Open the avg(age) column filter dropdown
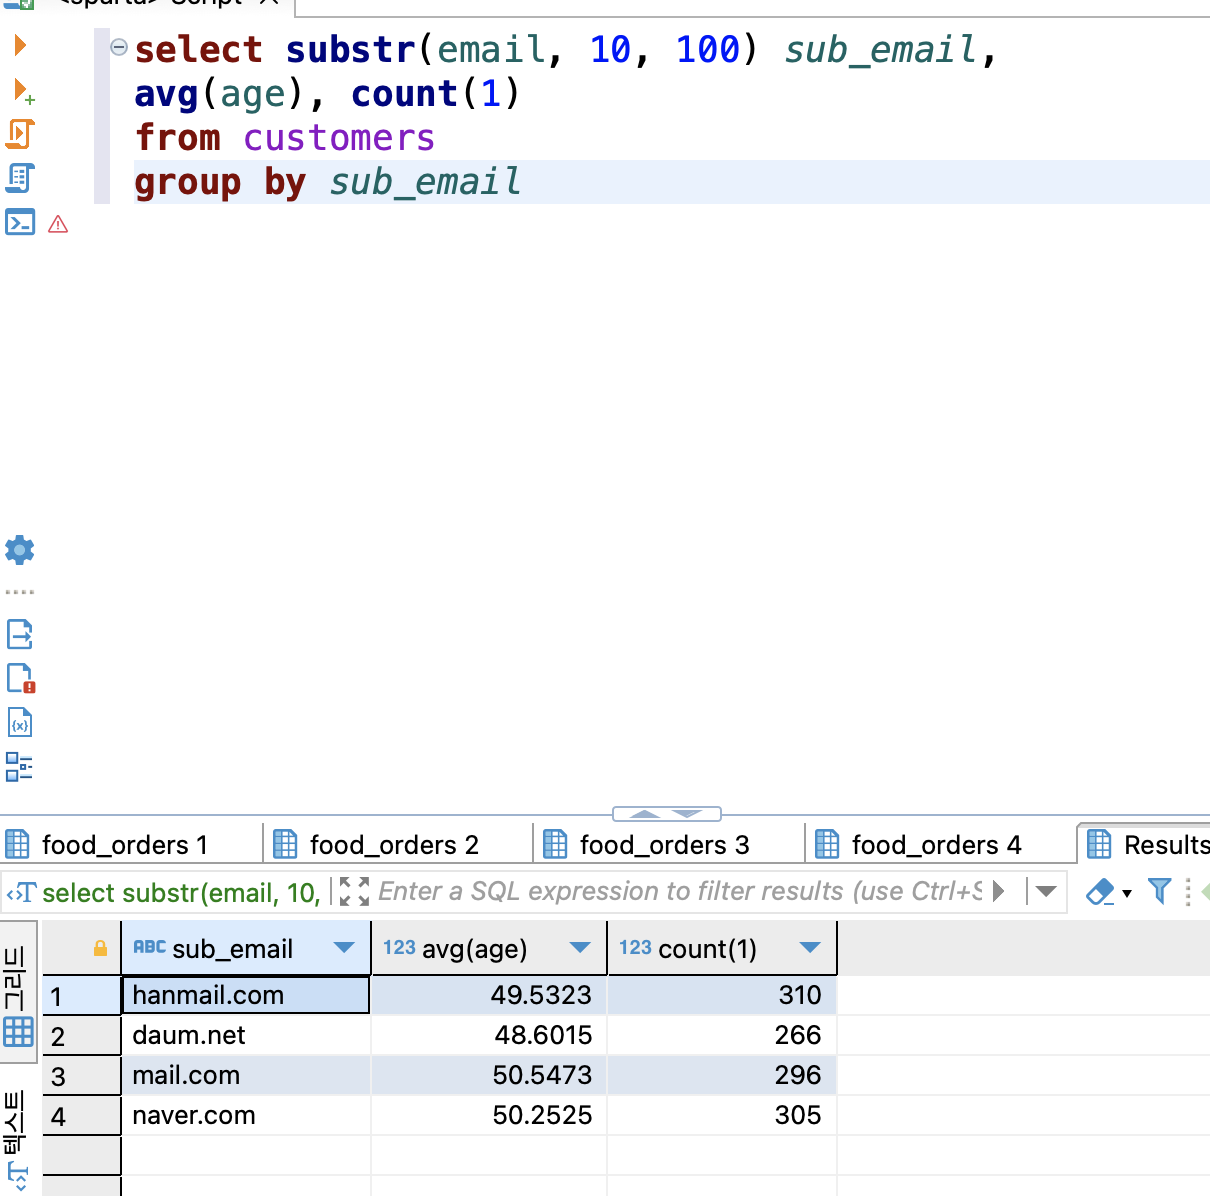Screen dimensions: 1210x1196 pyautogui.click(x=580, y=947)
